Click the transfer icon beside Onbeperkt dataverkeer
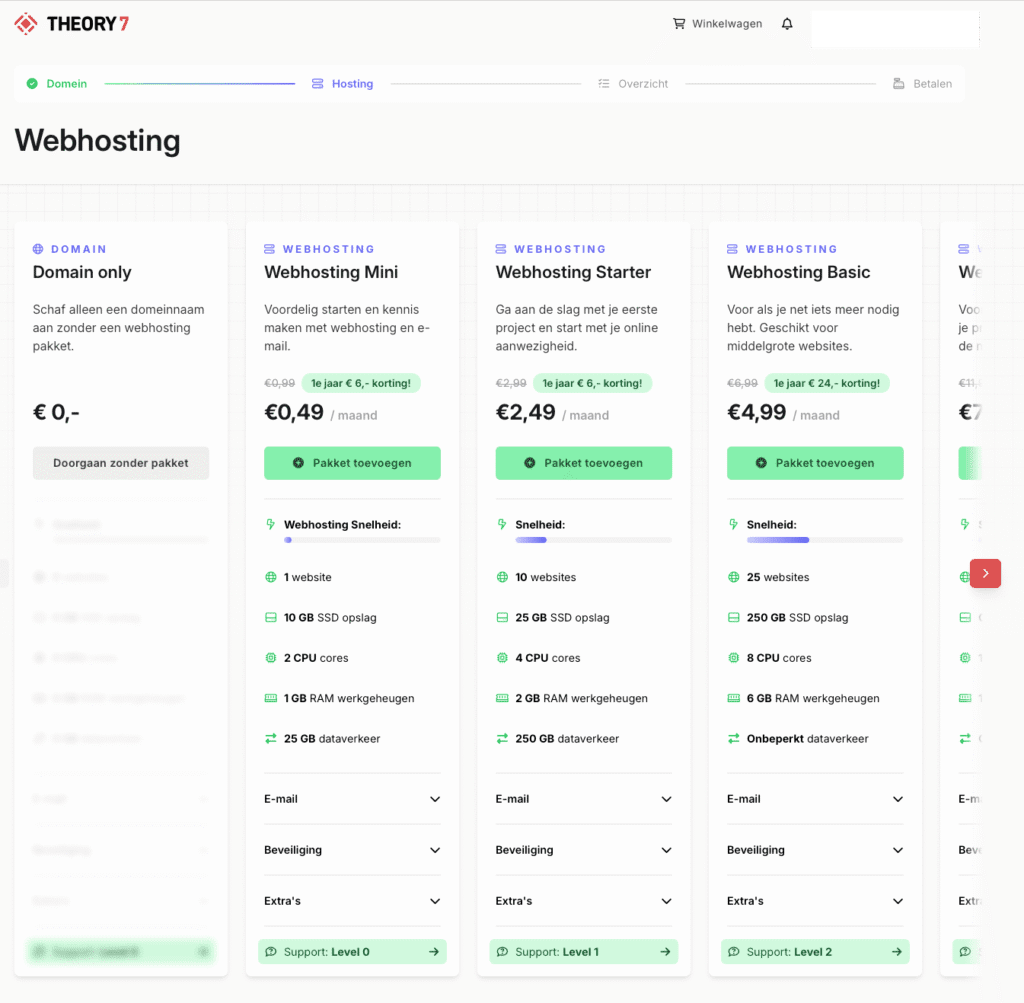 (733, 739)
